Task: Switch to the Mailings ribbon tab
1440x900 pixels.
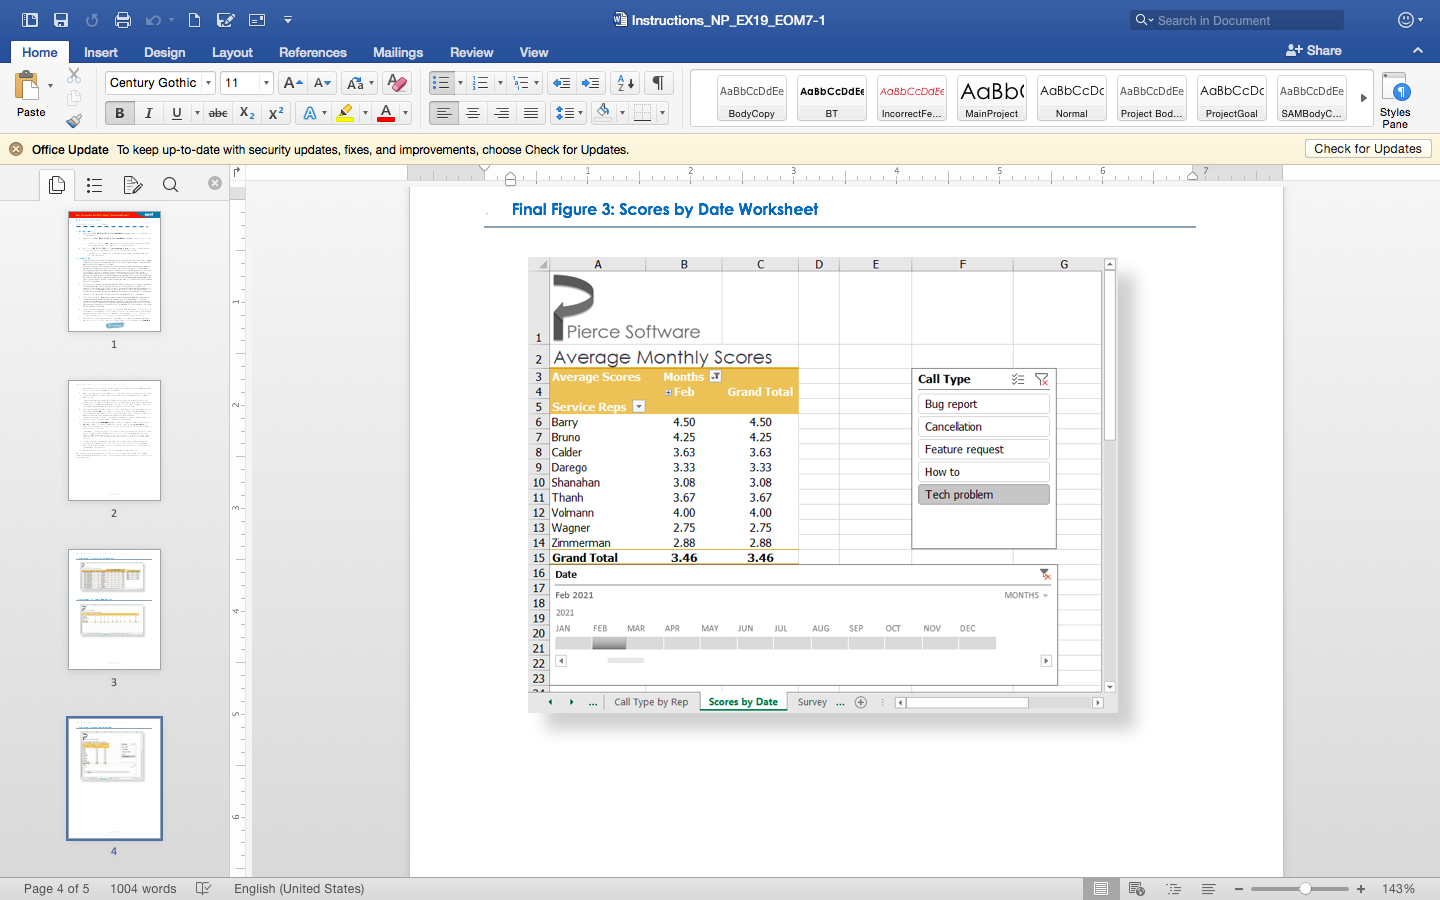Action: point(397,52)
